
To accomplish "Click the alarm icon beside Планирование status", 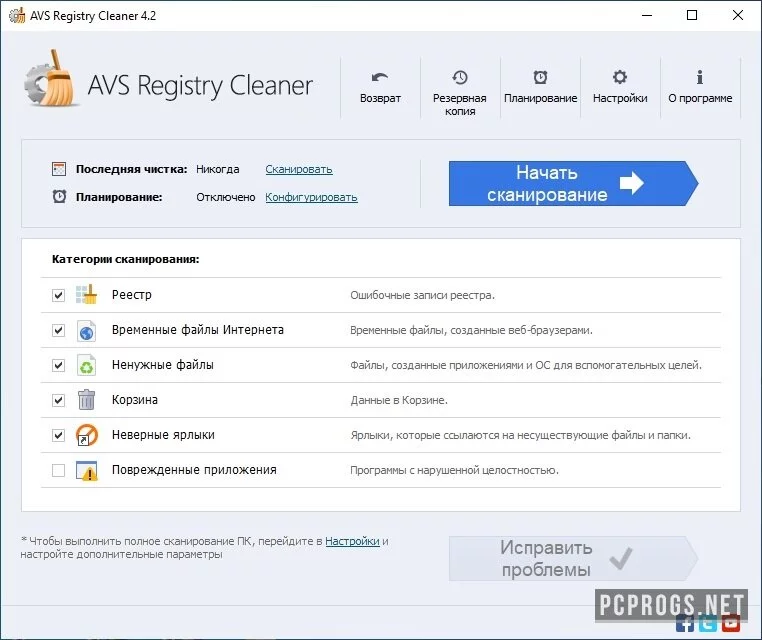I will coord(59,197).
